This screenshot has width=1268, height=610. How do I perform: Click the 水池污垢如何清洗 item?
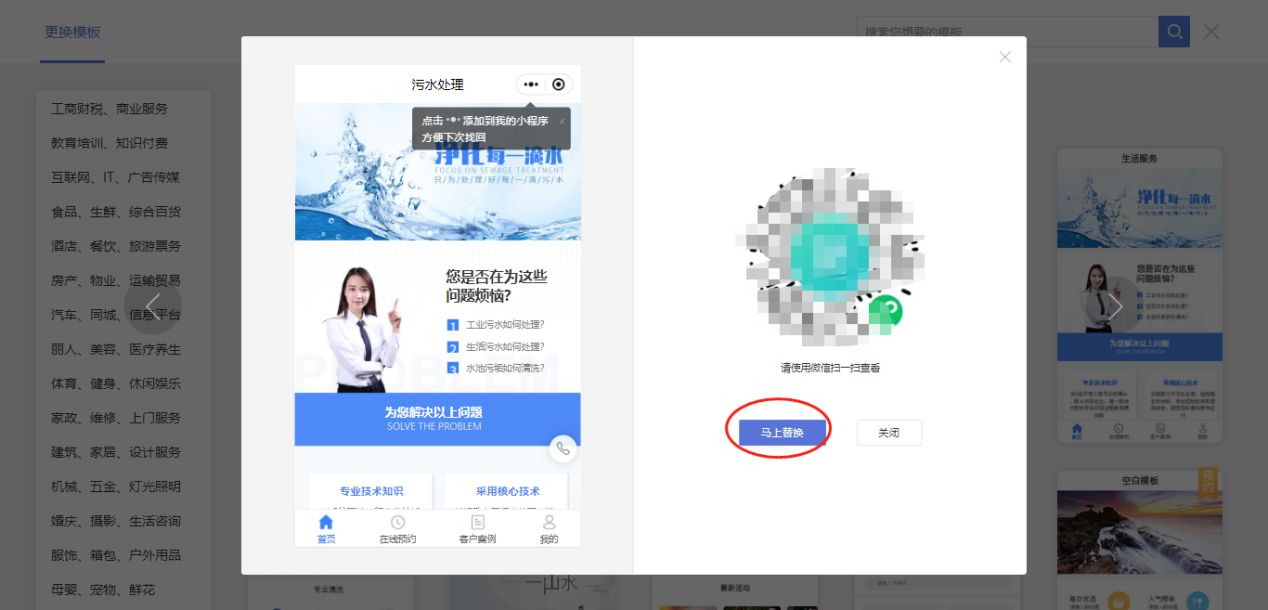click(x=496, y=368)
